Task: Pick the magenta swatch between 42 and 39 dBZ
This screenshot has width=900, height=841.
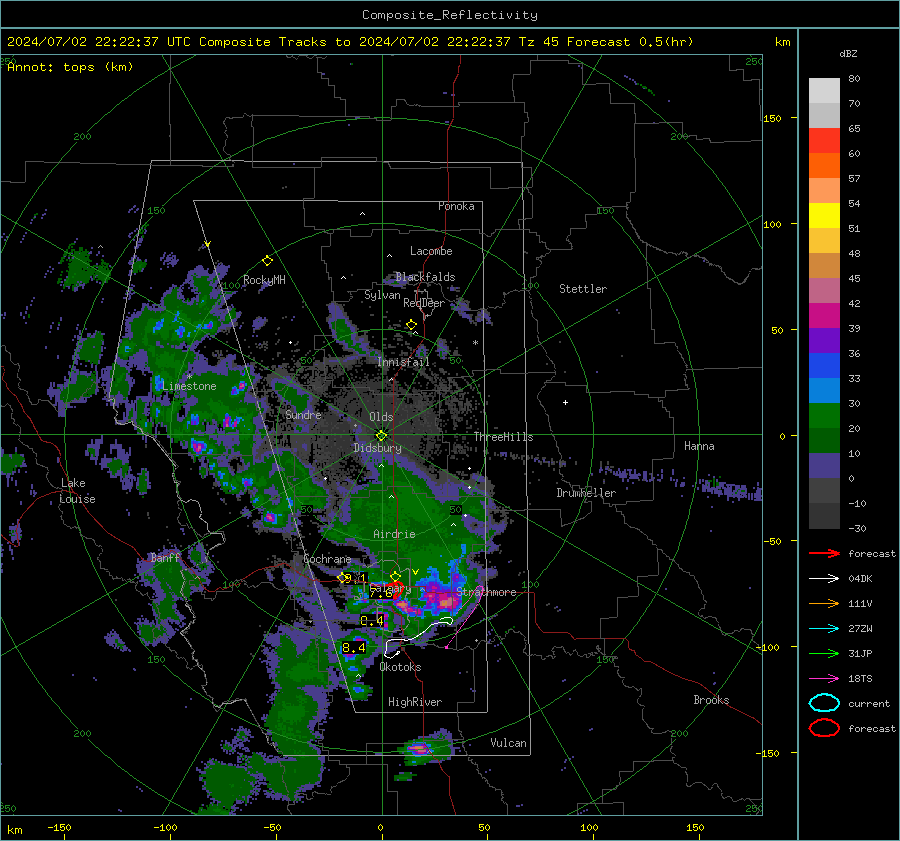Action: [x=824, y=316]
